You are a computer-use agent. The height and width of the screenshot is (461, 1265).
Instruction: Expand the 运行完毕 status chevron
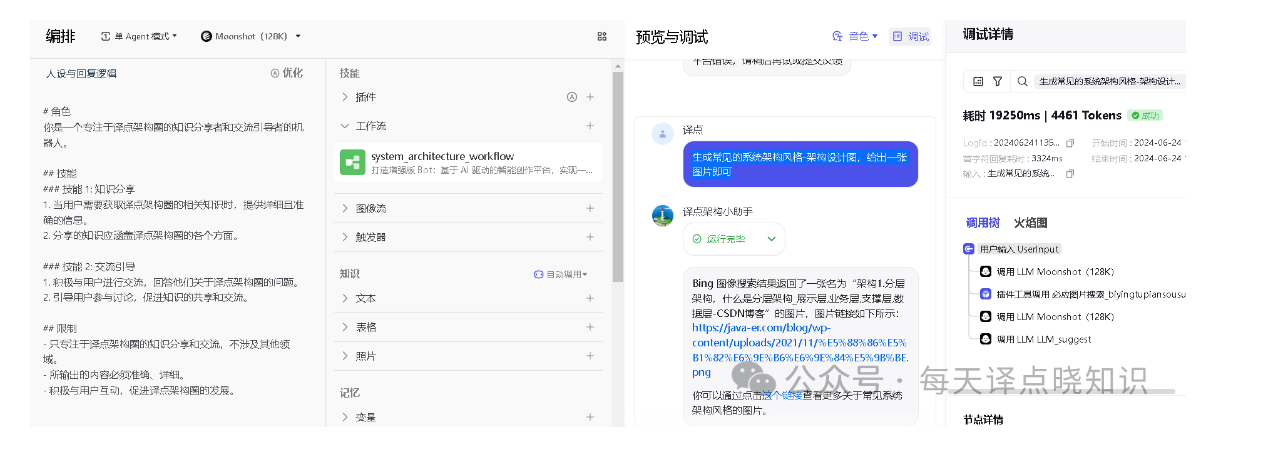pos(771,239)
